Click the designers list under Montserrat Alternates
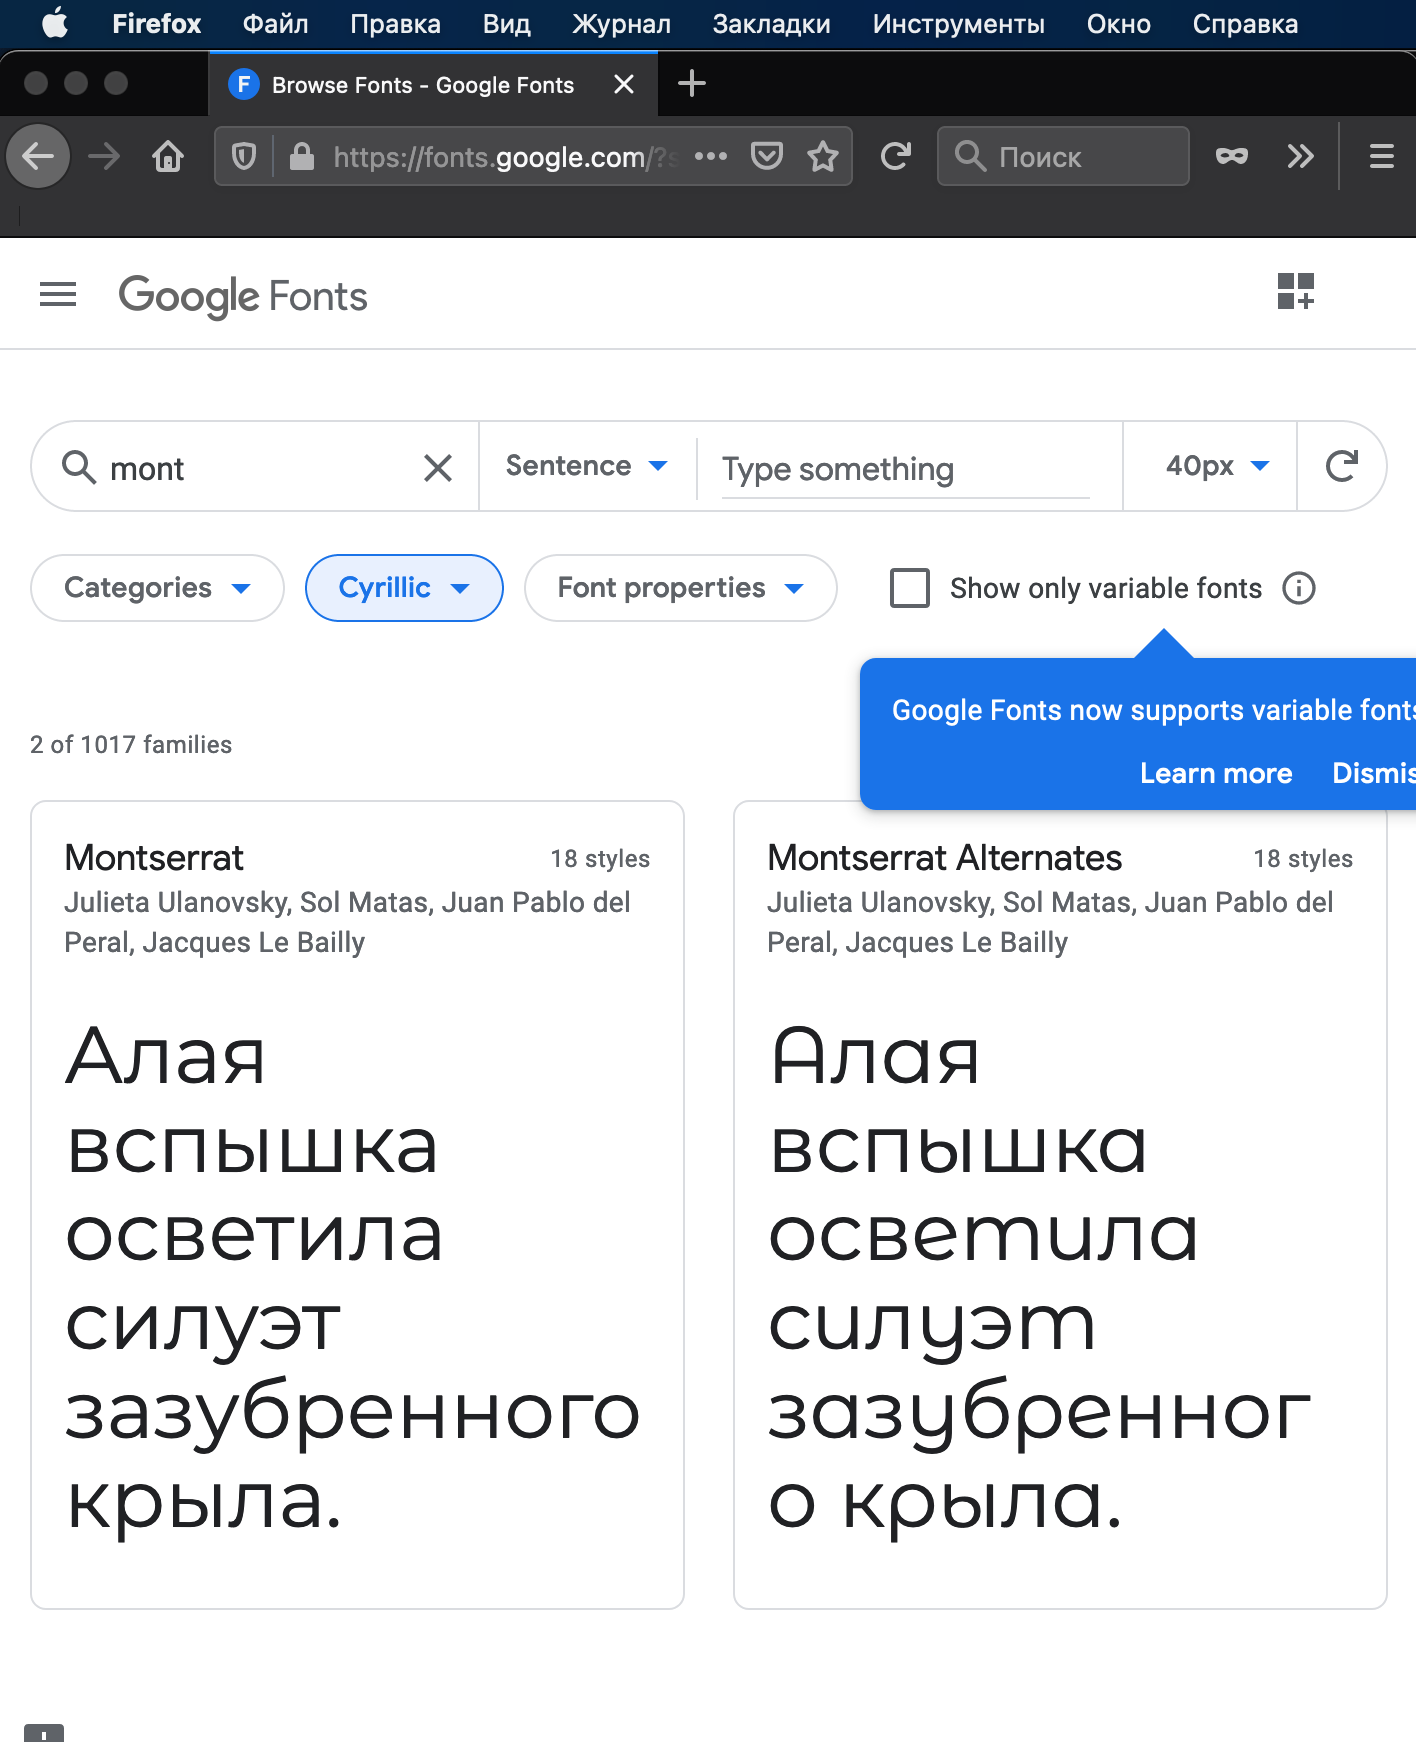 1050,922
